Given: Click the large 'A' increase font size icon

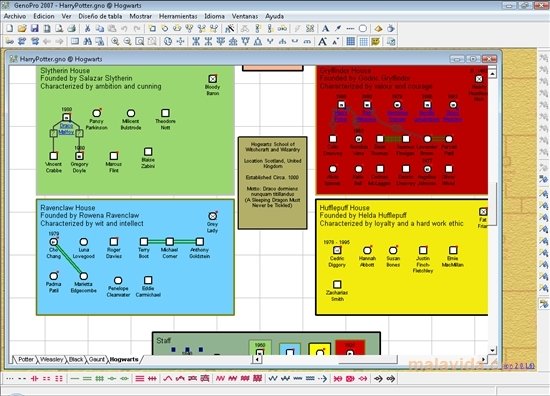Looking at the screenshot, I should pos(322,41).
